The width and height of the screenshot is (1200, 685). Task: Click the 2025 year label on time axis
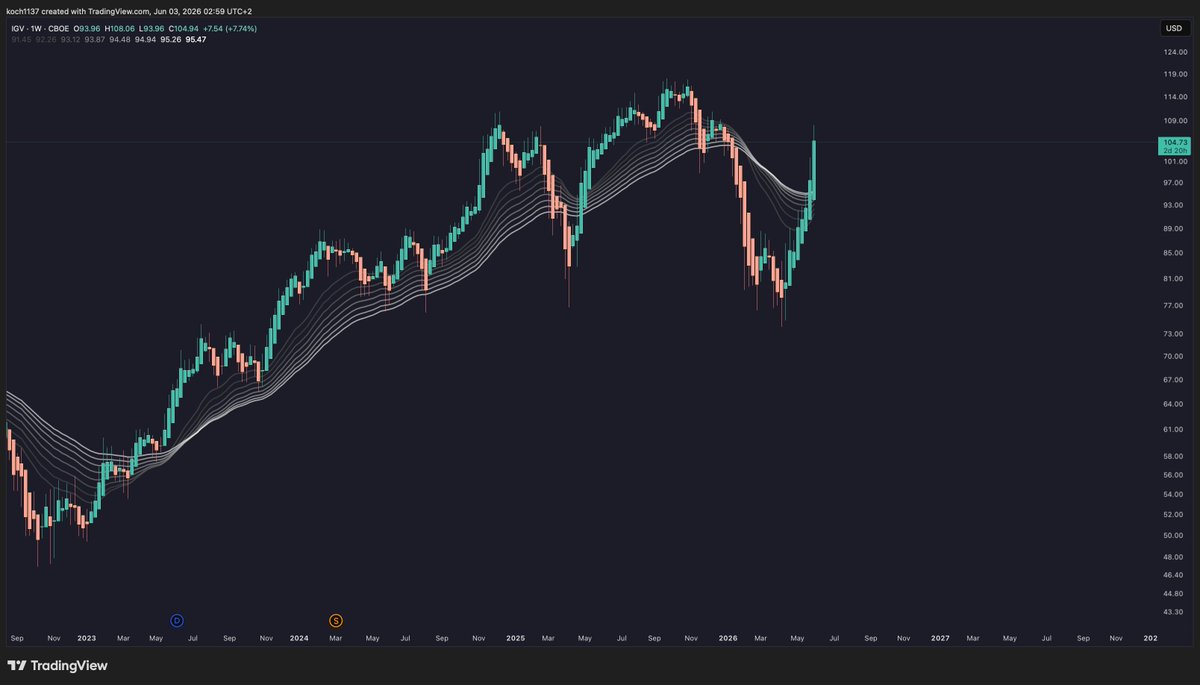coord(515,637)
